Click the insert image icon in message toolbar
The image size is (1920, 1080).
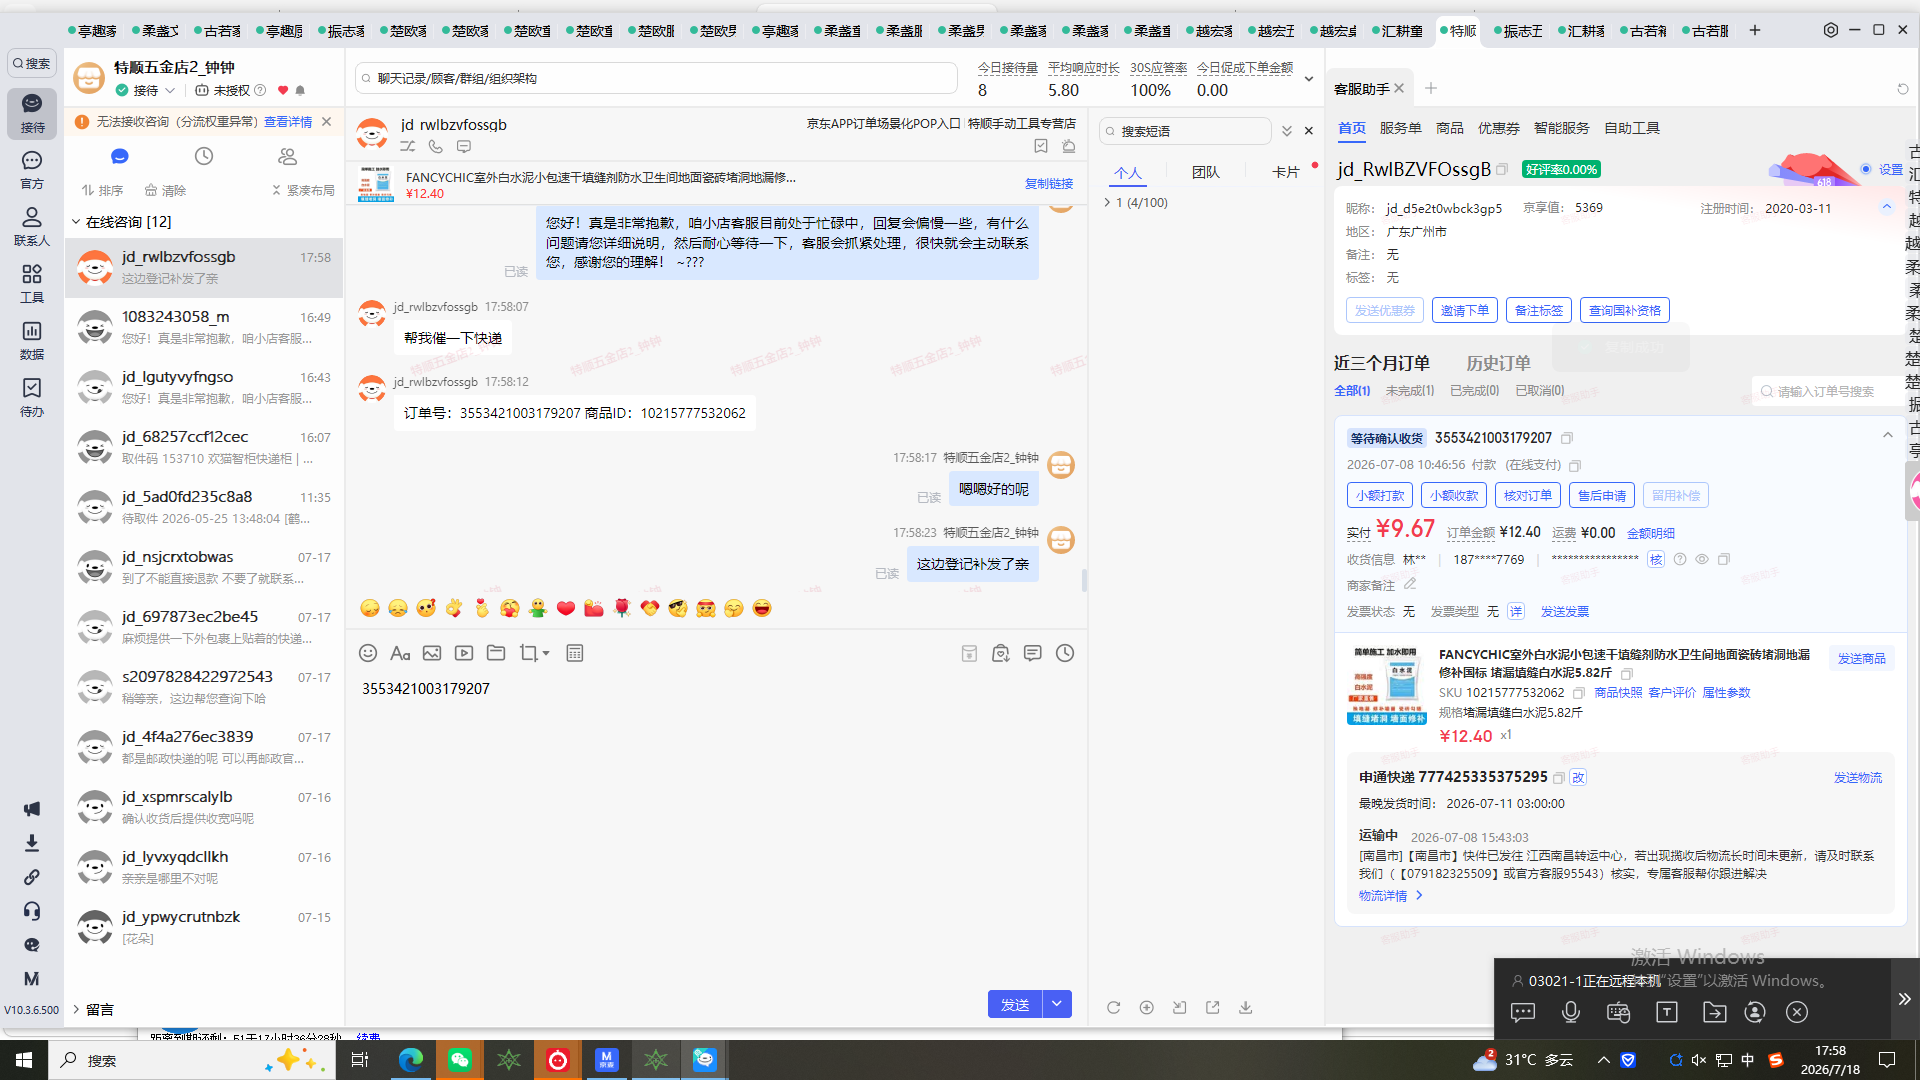click(x=432, y=653)
